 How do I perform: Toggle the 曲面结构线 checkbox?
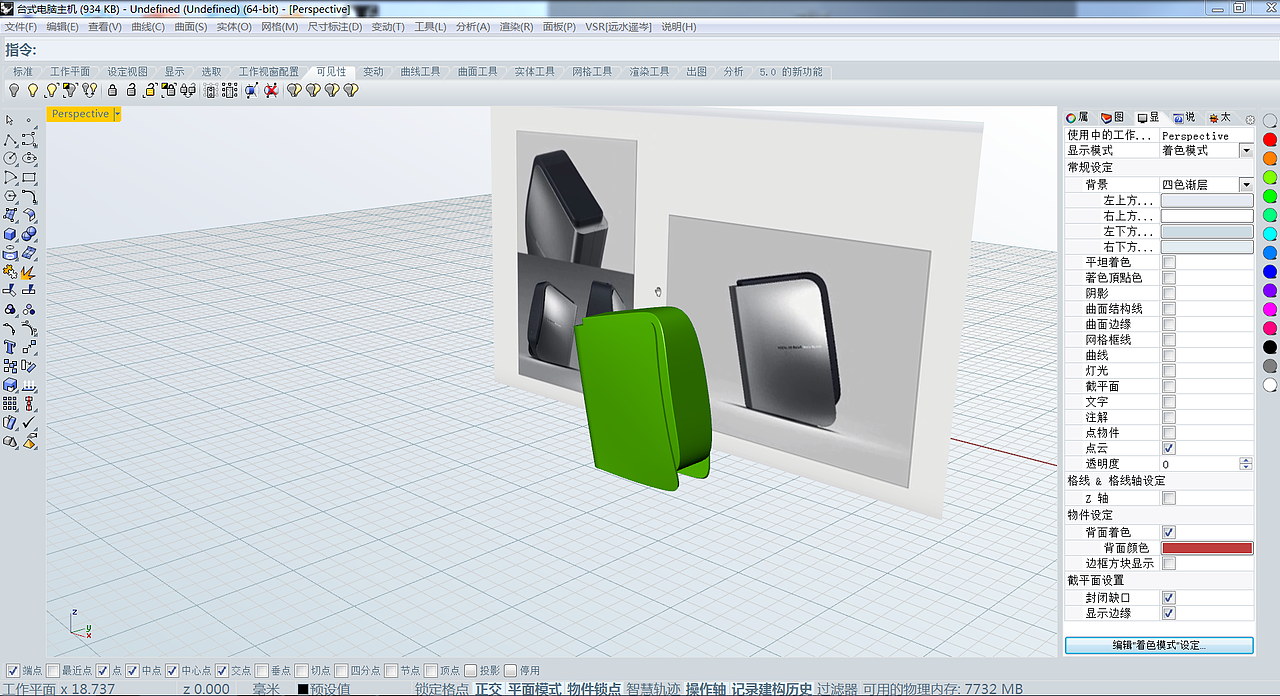click(1169, 309)
